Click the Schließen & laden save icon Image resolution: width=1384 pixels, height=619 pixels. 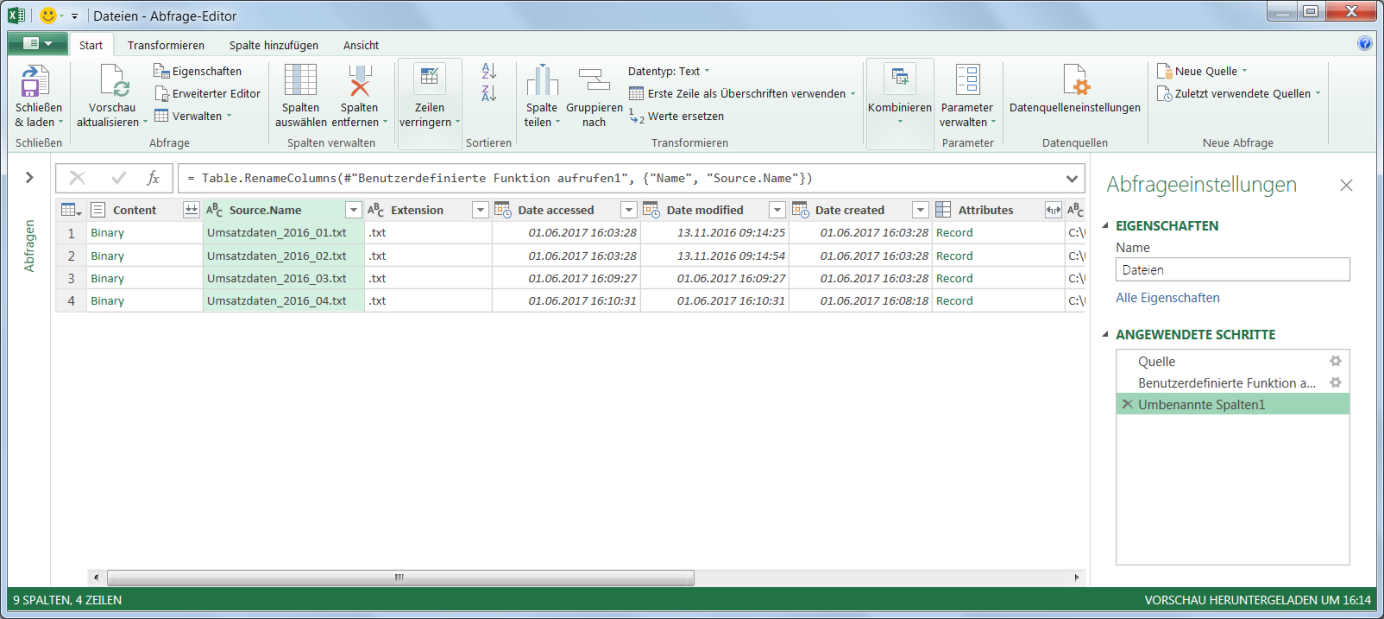click(36, 82)
